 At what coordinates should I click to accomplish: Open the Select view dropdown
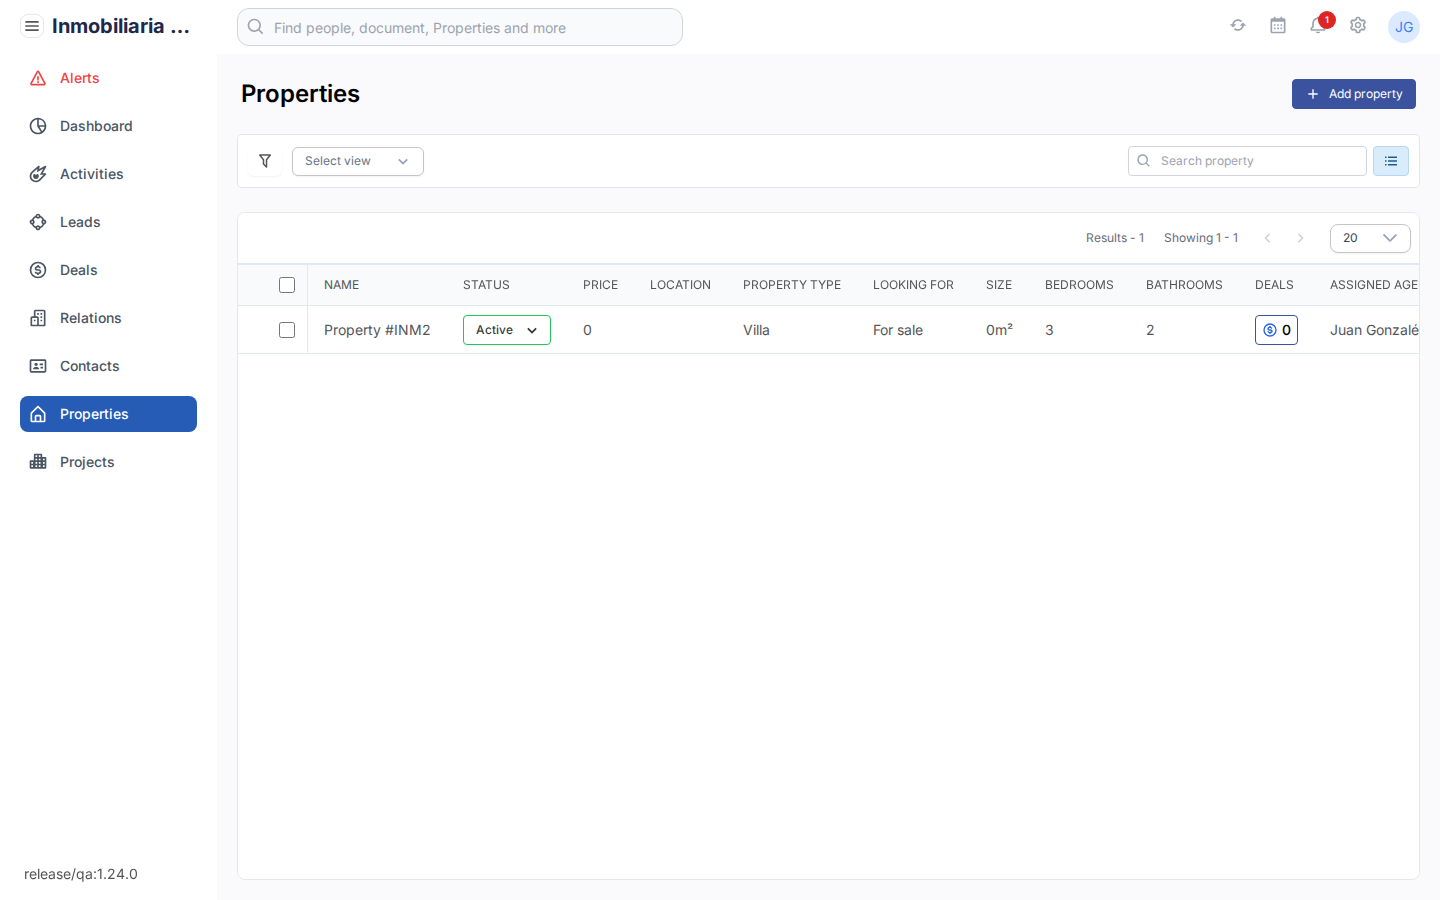(357, 160)
